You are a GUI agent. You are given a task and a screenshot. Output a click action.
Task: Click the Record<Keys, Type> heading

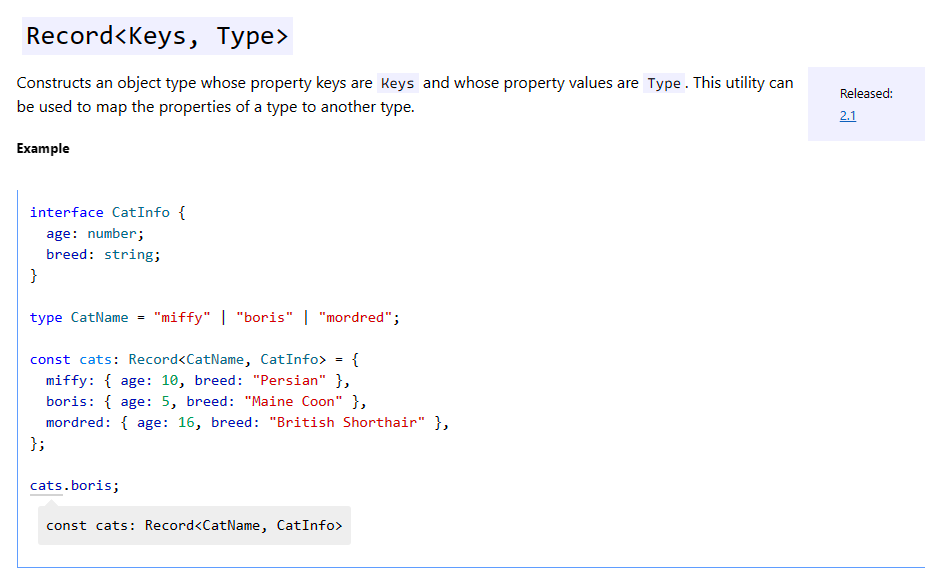(x=158, y=36)
